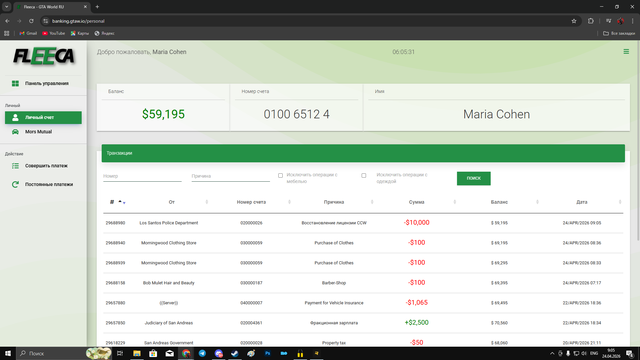
Task: Open Telegram from the taskbar
Action: 202,353
